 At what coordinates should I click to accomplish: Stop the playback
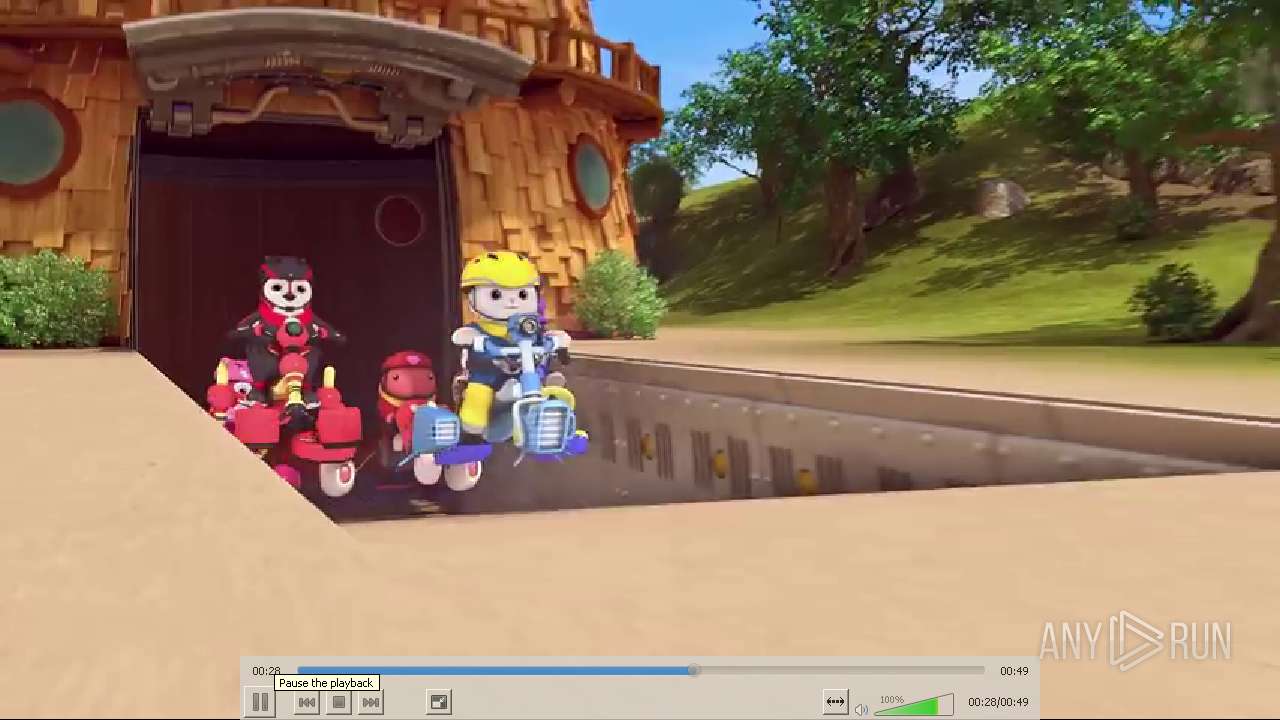pyautogui.click(x=339, y=703)
